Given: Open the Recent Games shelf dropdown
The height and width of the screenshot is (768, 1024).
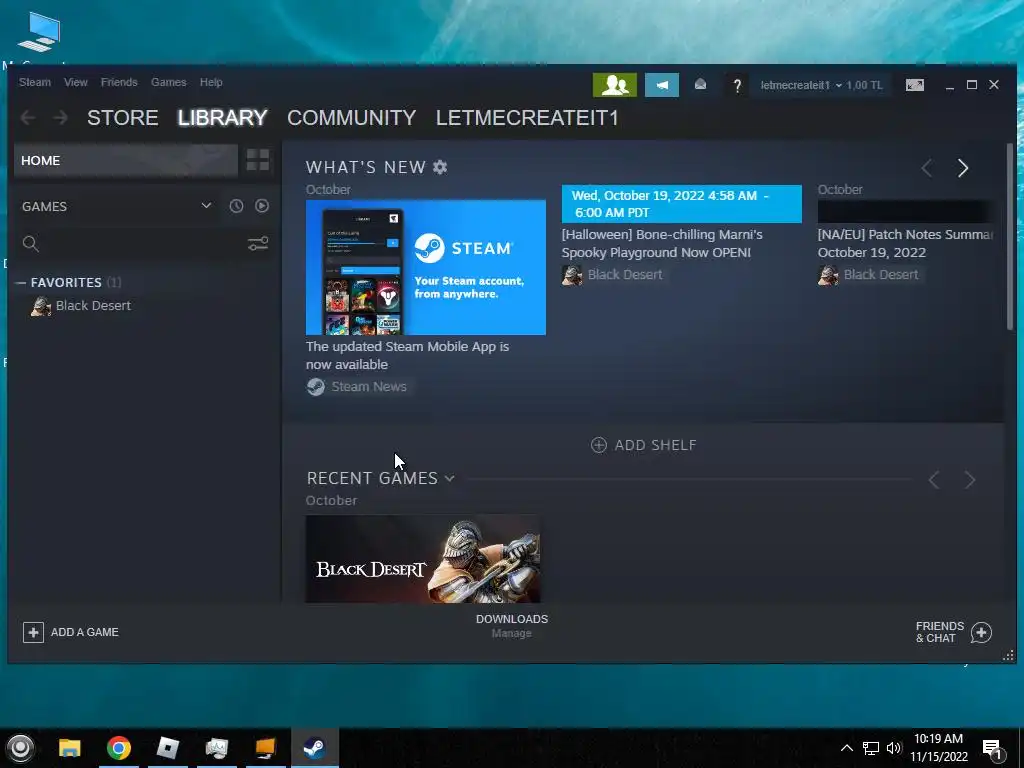Looking at the screenshot, I should (x=449, y=479).
